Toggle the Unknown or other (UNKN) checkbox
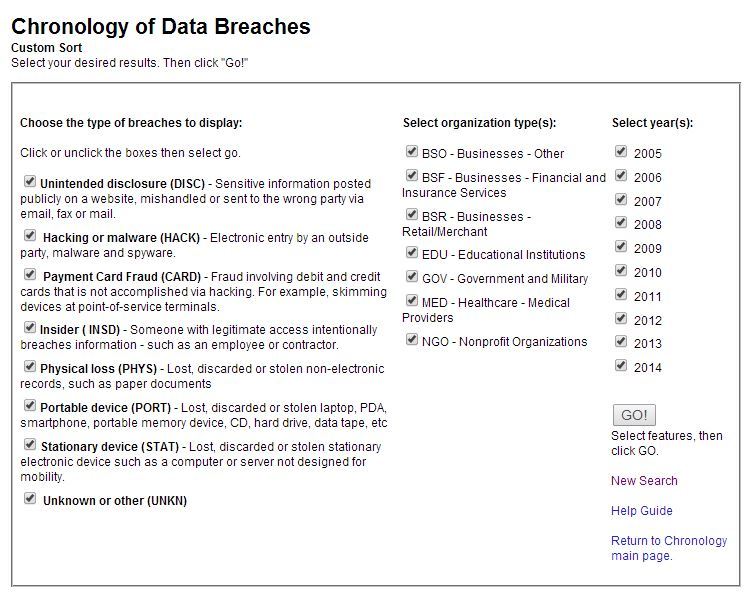Image resolution: width=749 pixels, height=596 pixels. point(30,498)
